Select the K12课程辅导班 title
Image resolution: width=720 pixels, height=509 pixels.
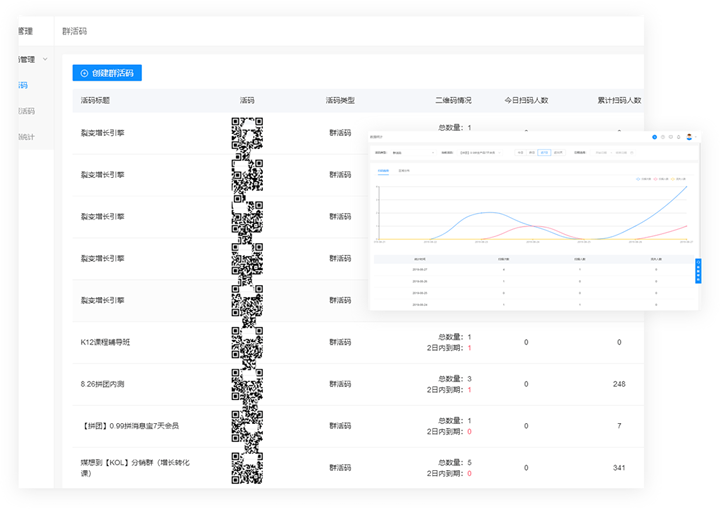tap(105, 342)
